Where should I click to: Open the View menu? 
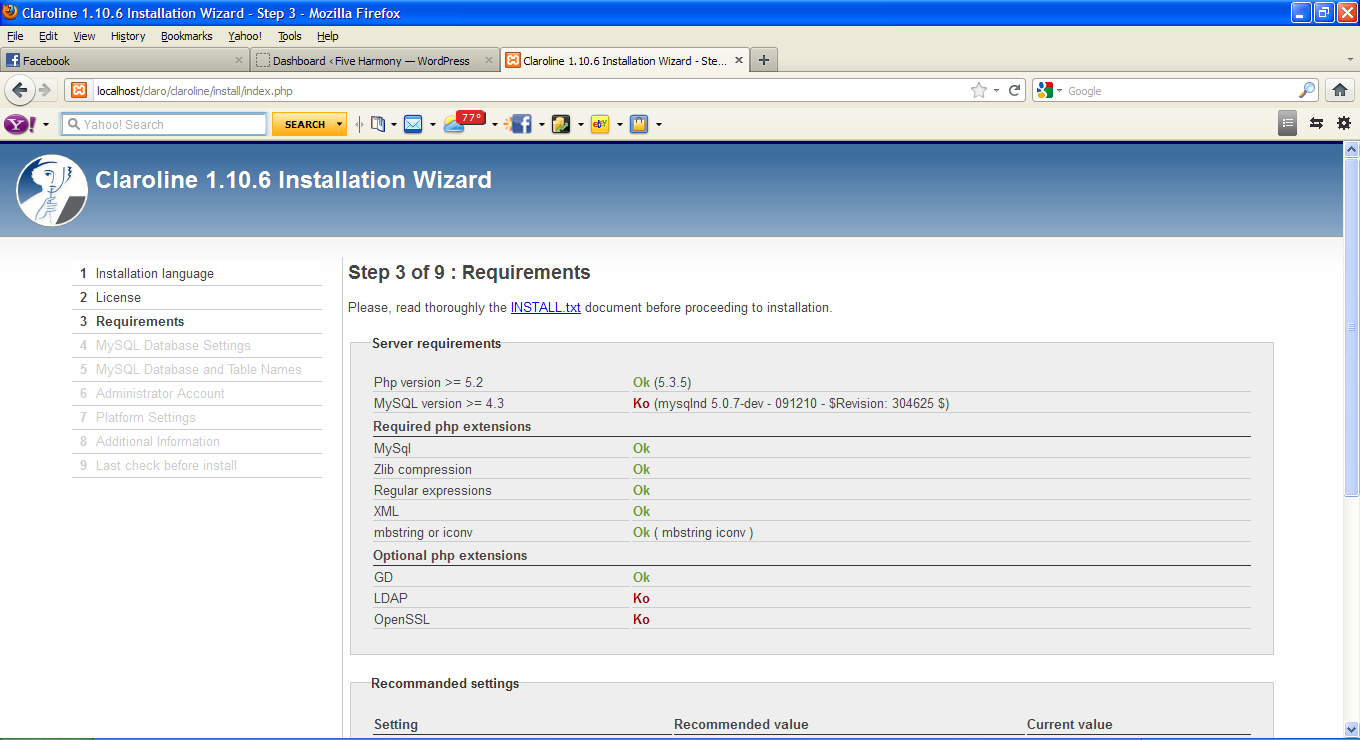pos(84,36)
